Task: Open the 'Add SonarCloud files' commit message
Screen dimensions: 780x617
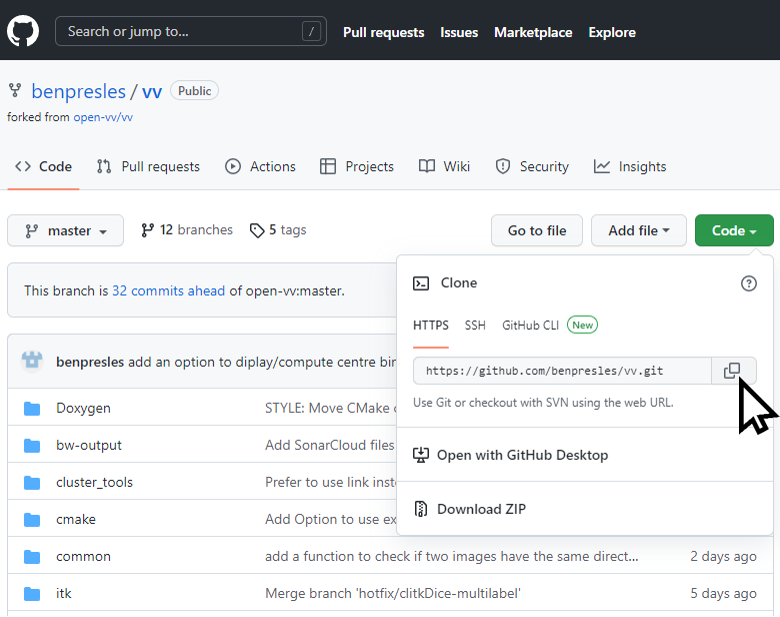Action: click(x=330, y=445)
